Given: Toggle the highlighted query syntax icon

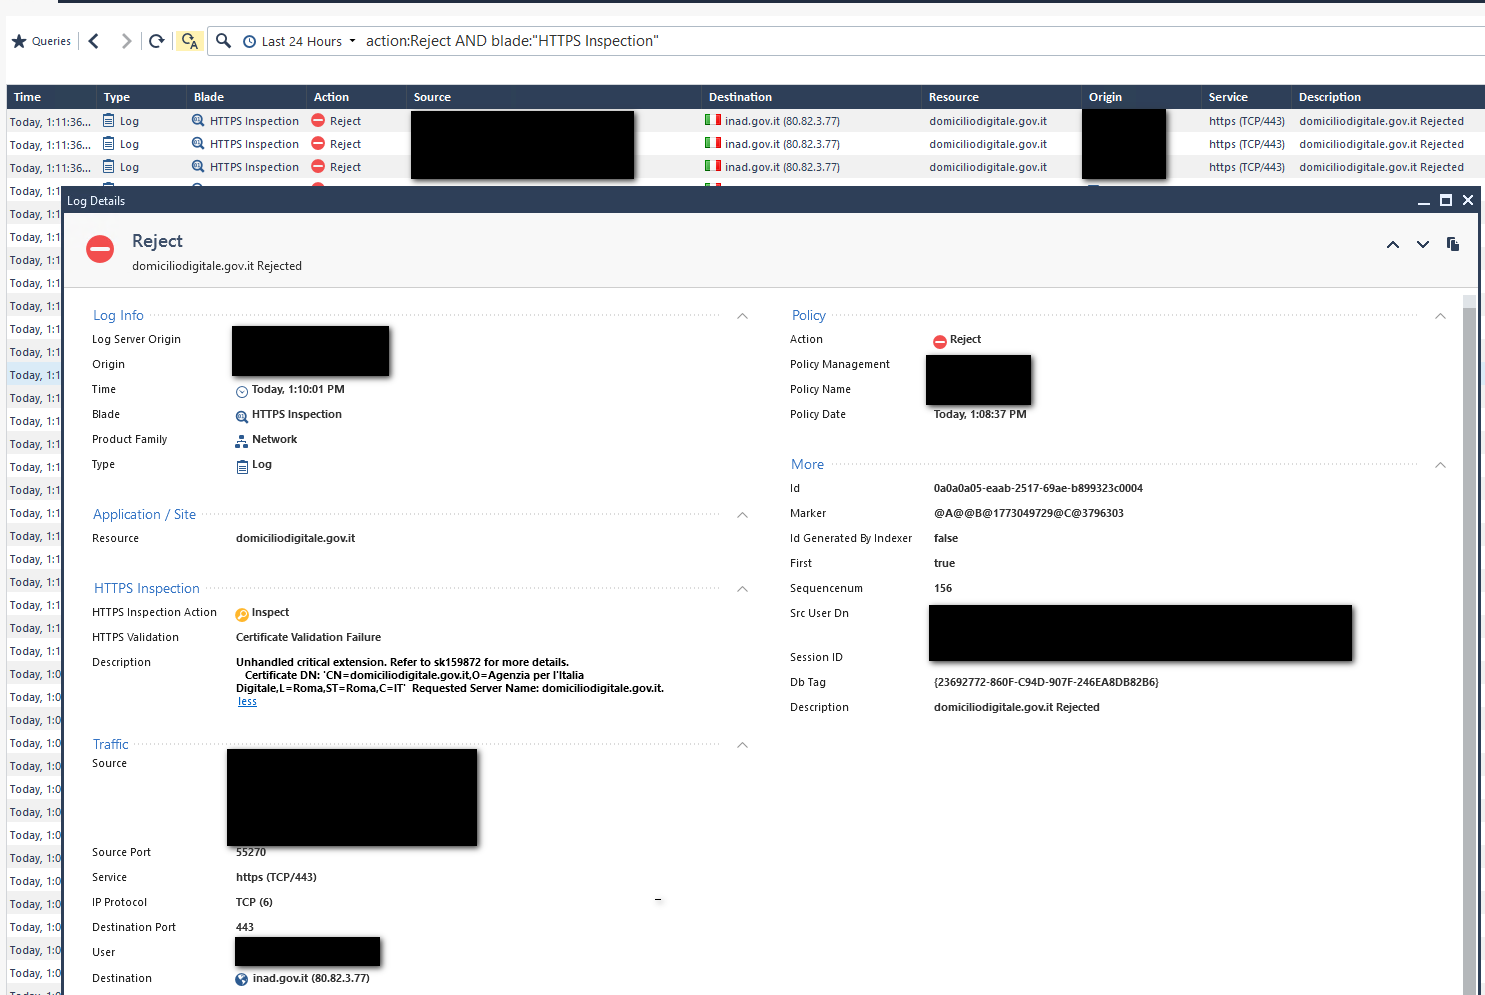Looking at the screenshot, I should 189,41.
